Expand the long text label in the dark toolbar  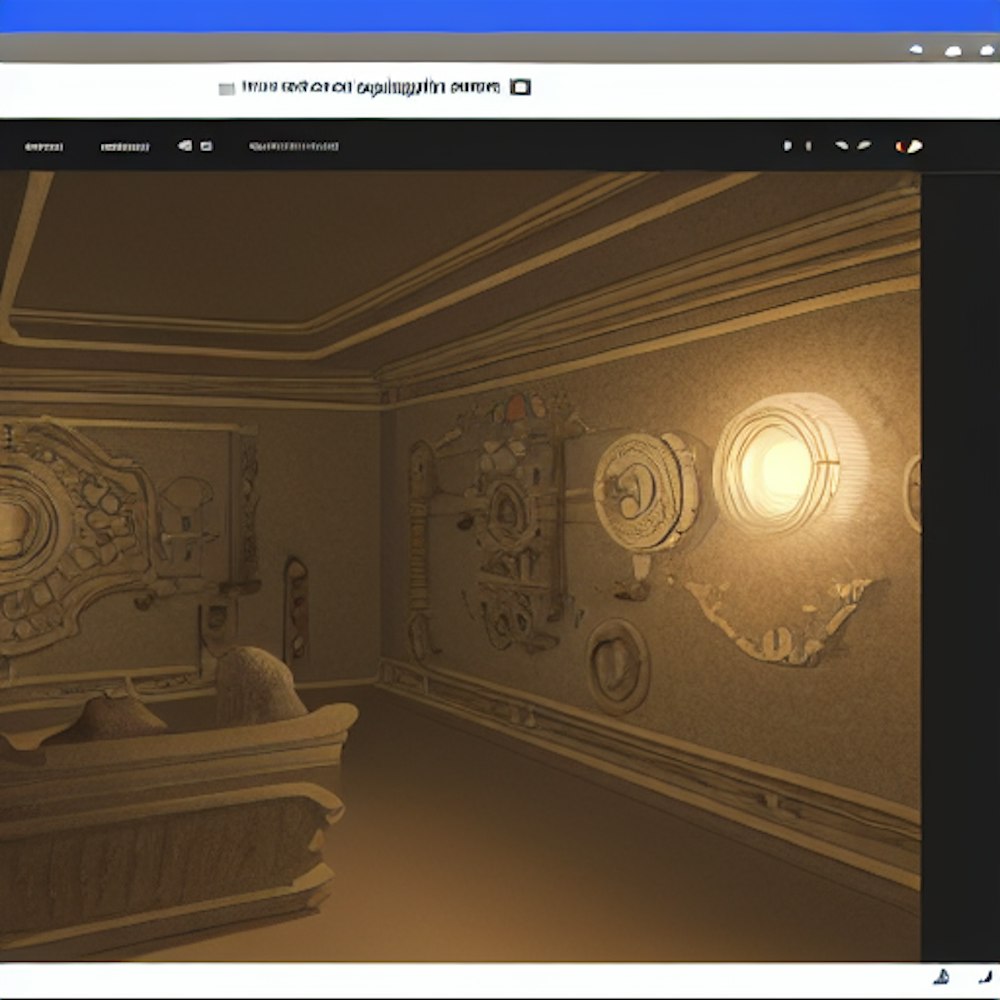pyautogui.click(x=293, y=147)
